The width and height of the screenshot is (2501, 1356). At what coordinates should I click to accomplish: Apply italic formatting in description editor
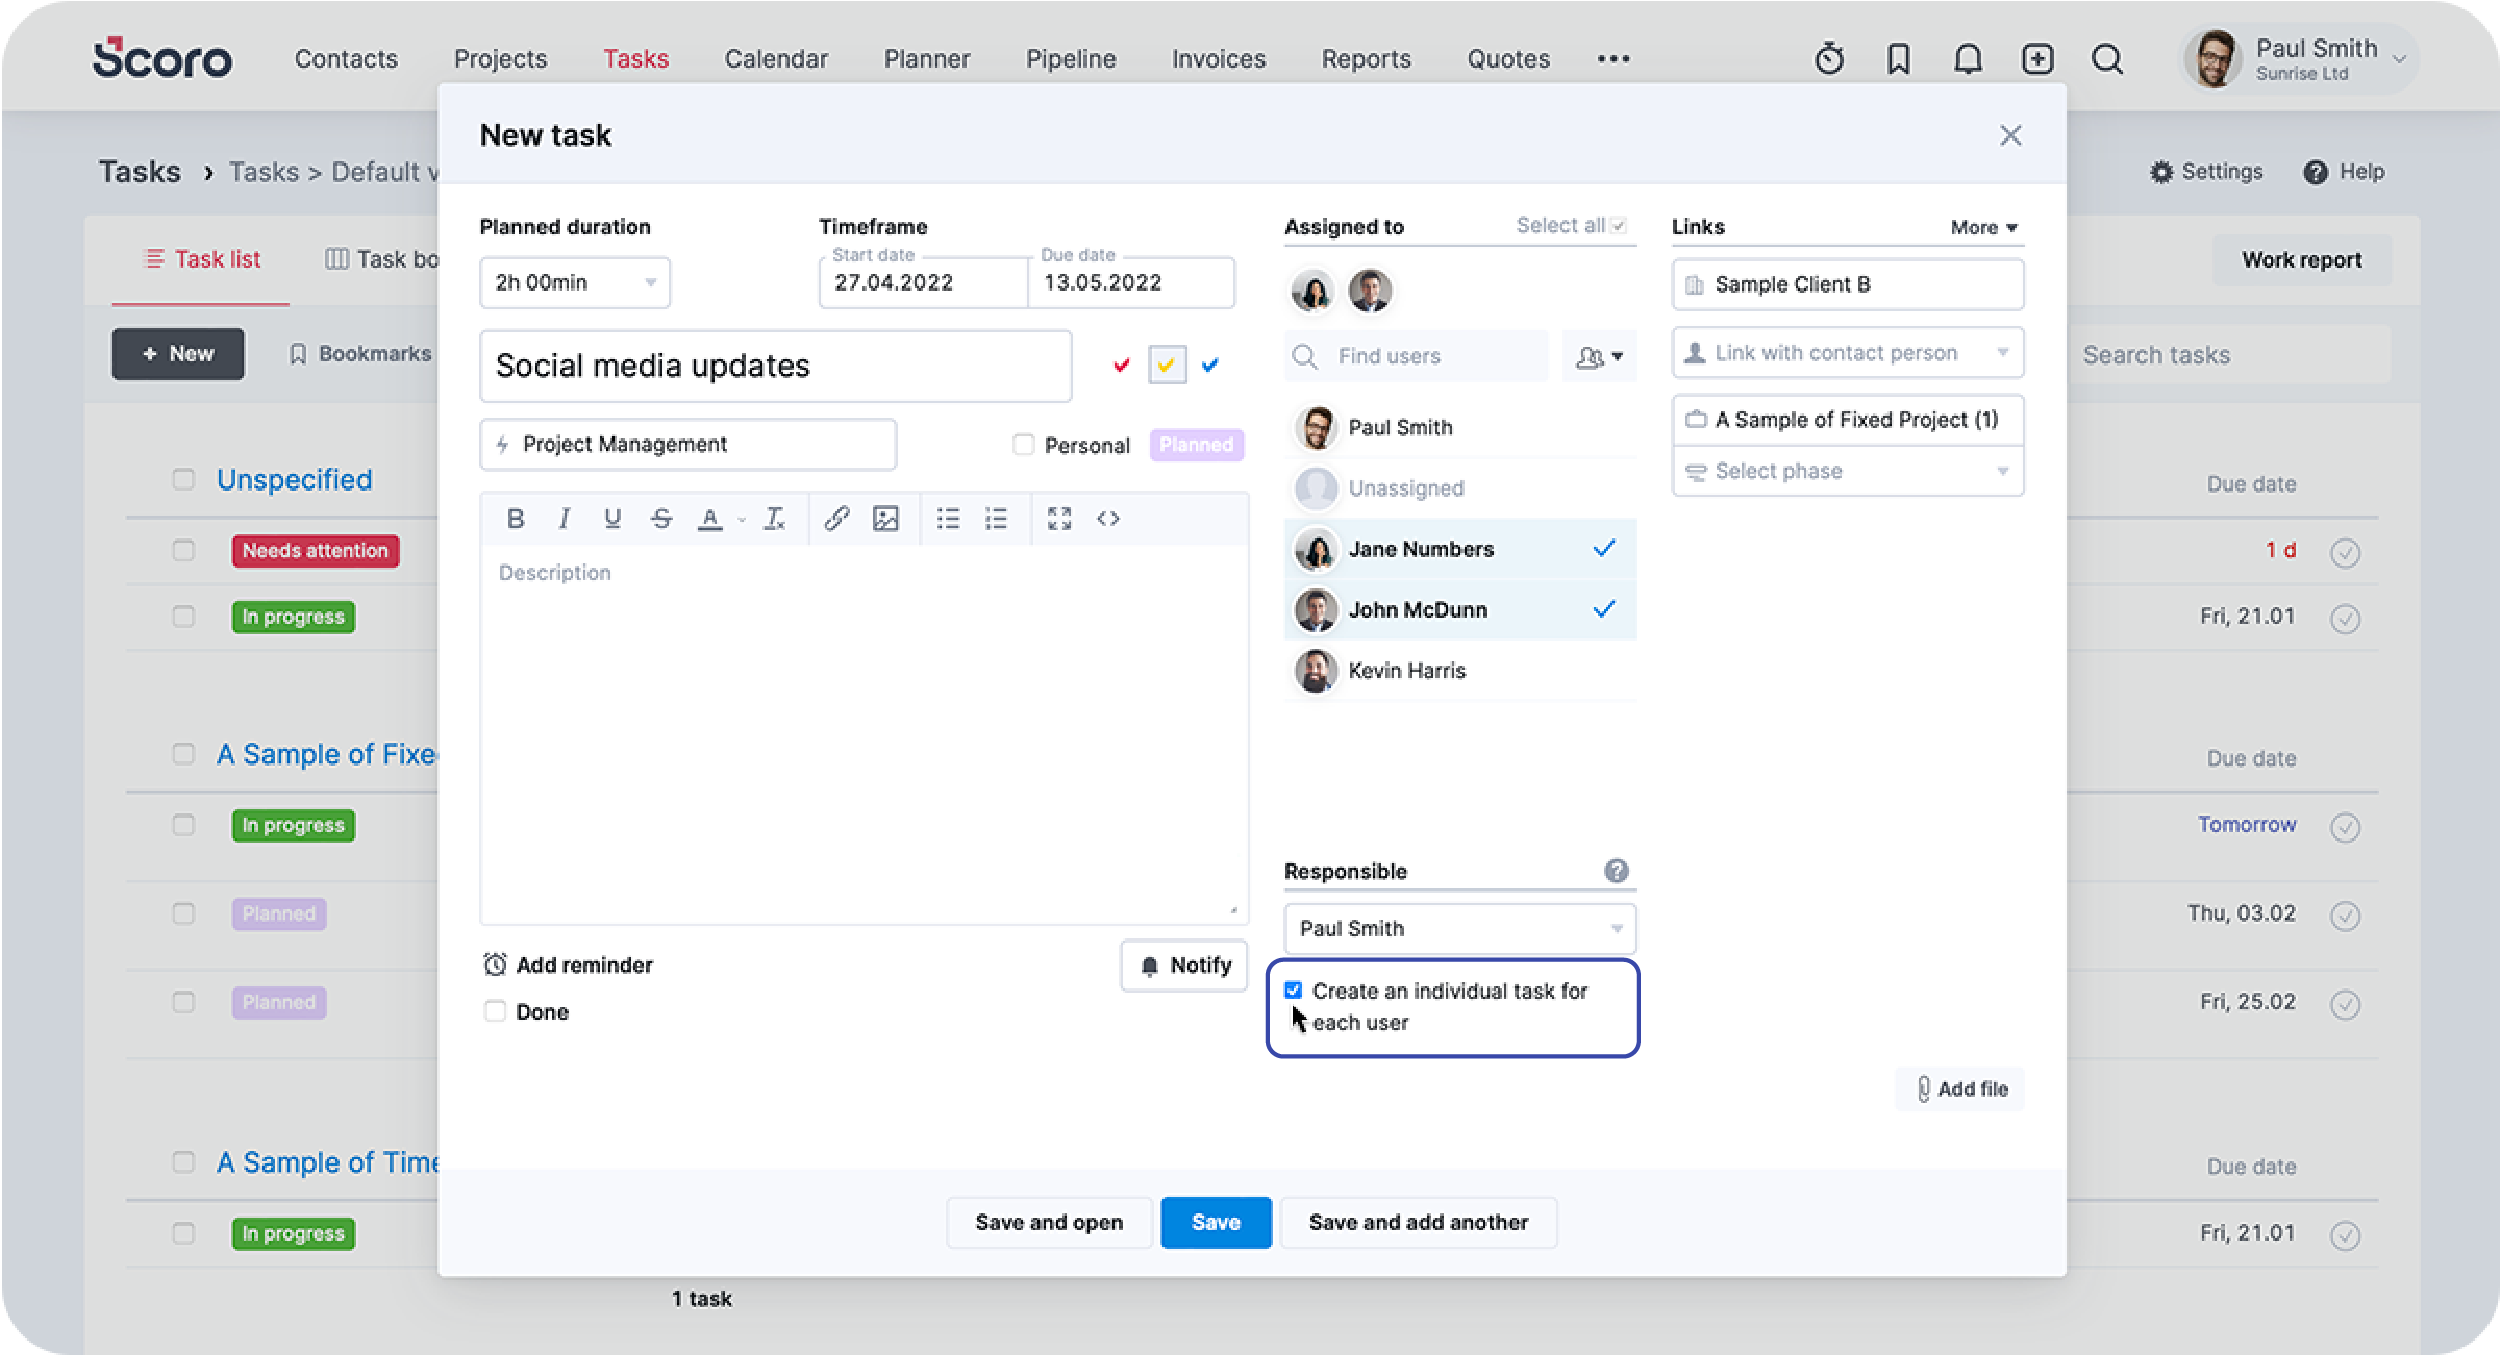pyautogui.click(x=564, y=518)
